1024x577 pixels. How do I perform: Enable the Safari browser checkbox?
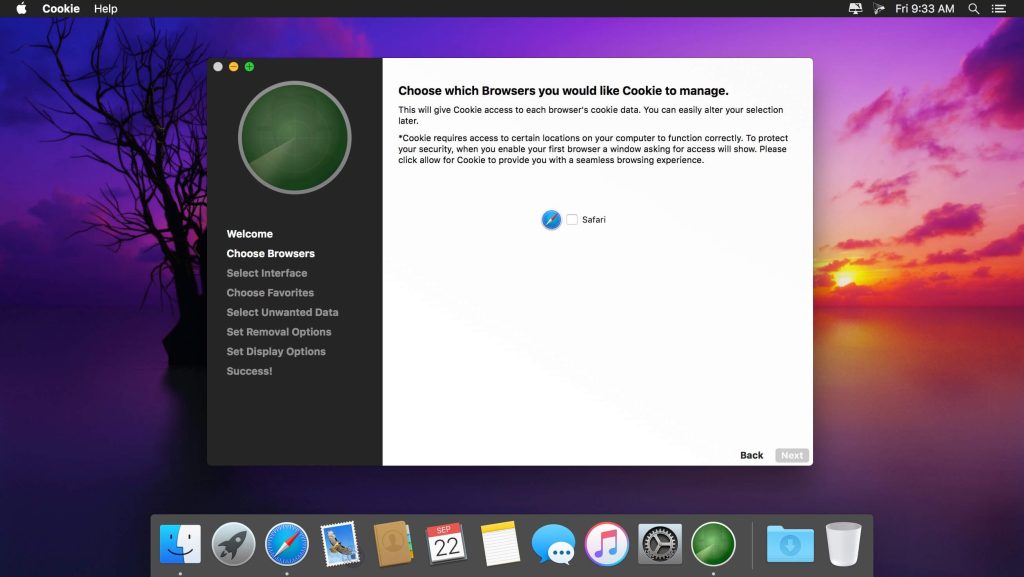(x=572, y=220)
